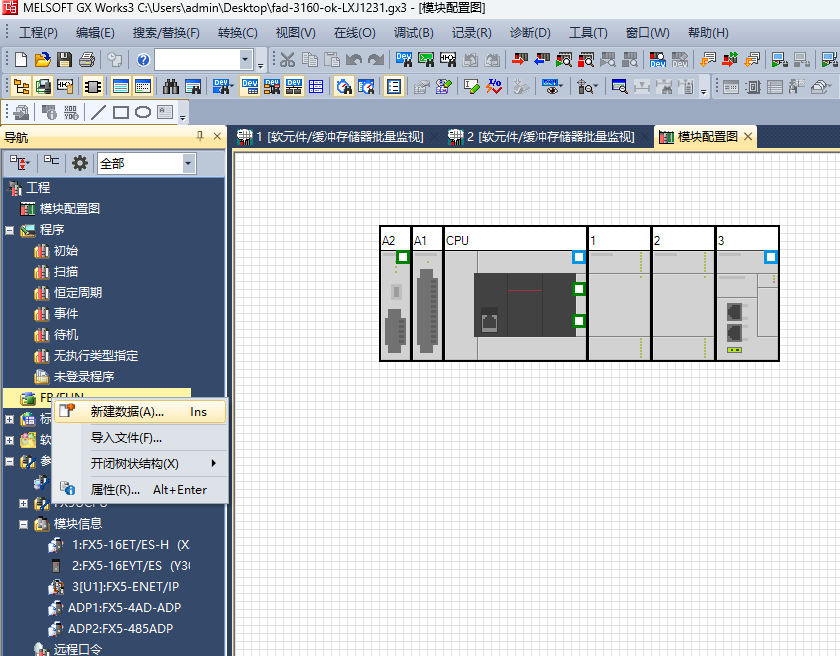Choose 属性(R)... from context menu
The height and width of the screenshot is (656, 840).
(x=140, y=489)
